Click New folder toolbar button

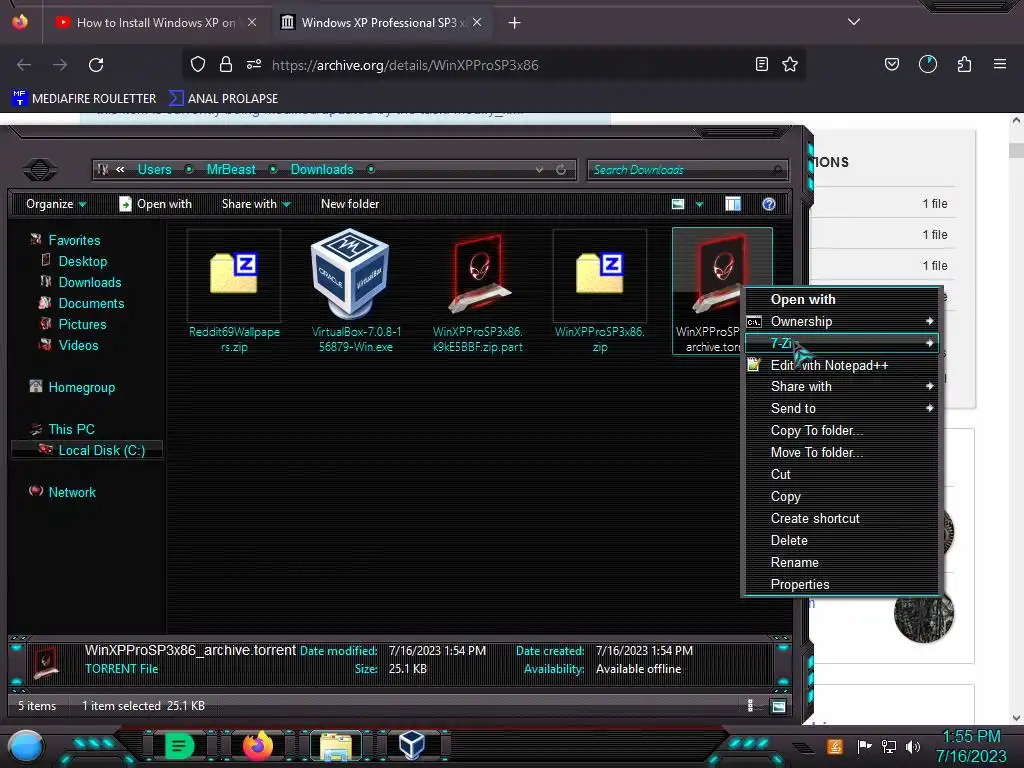[x=350, y=204]
